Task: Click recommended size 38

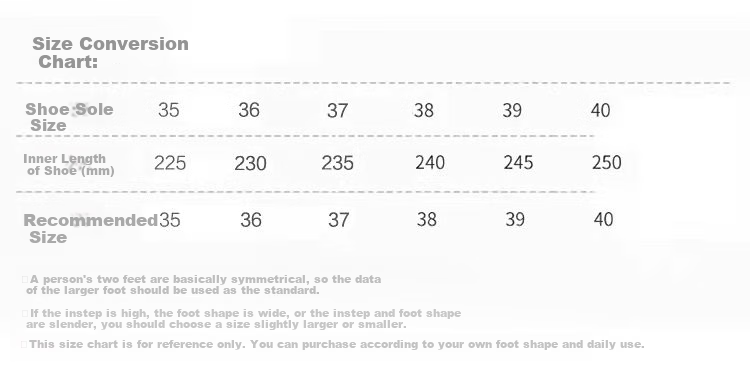Action: (x=427, y=220)
